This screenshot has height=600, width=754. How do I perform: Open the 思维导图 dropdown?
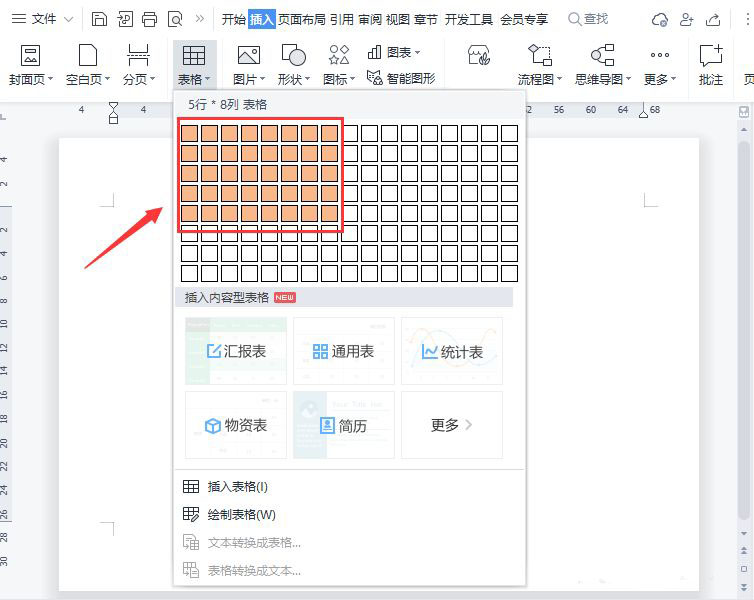(603, 65)
